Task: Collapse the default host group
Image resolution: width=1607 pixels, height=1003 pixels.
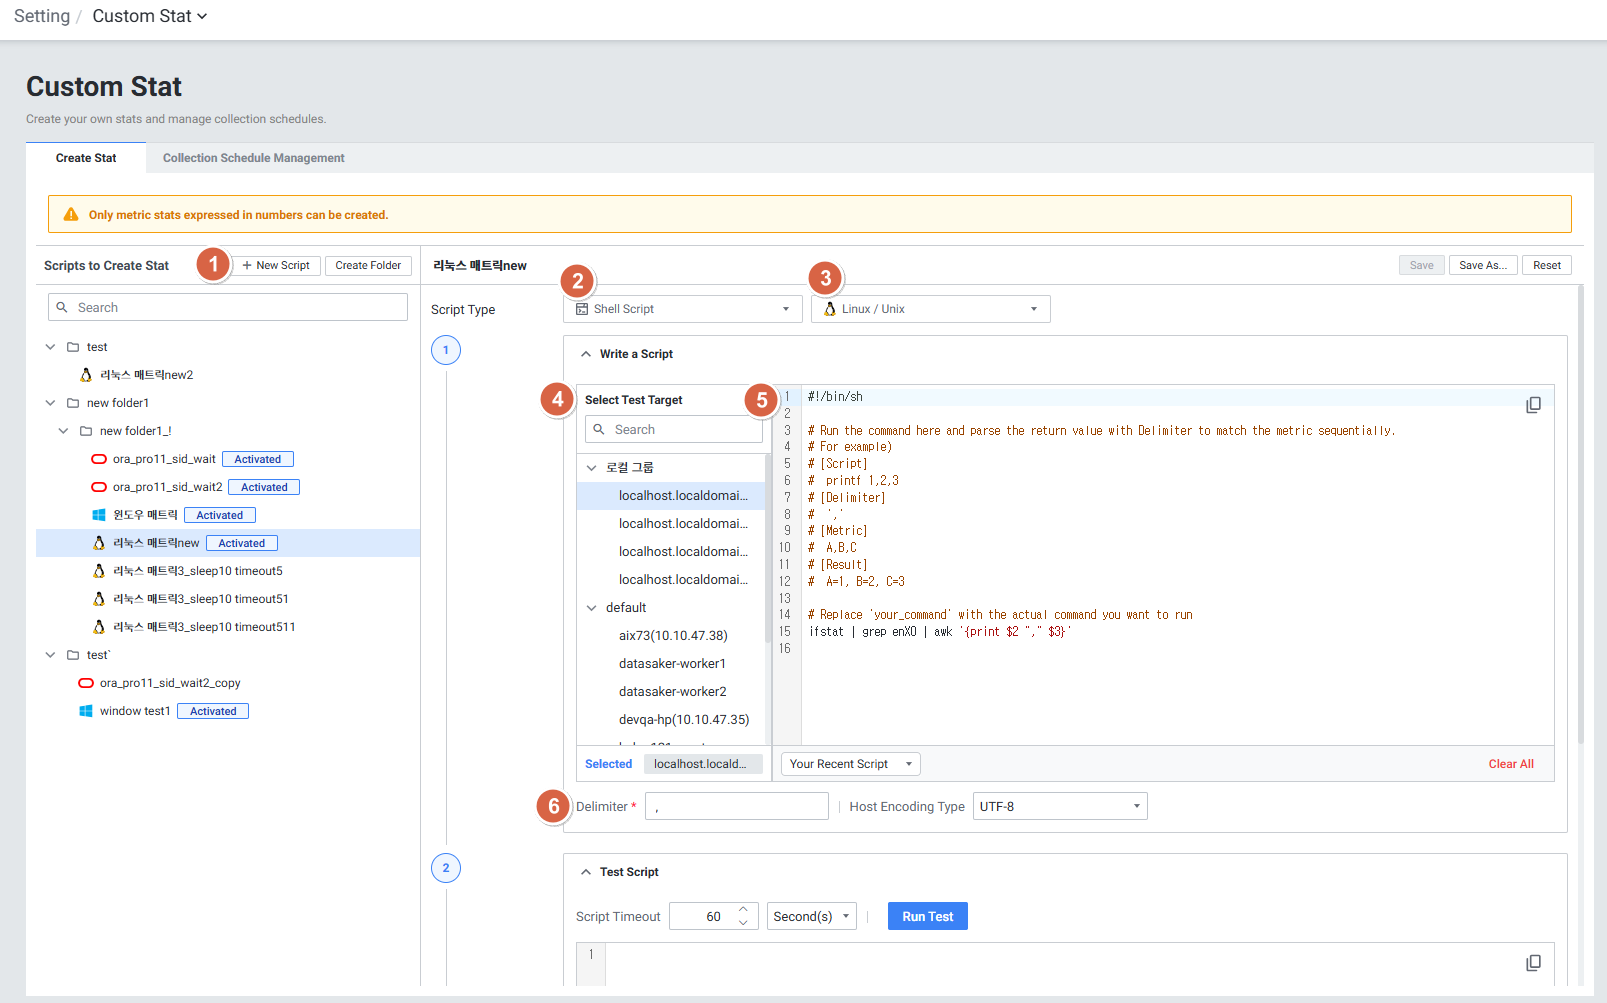Action: (x=592, y=608)
